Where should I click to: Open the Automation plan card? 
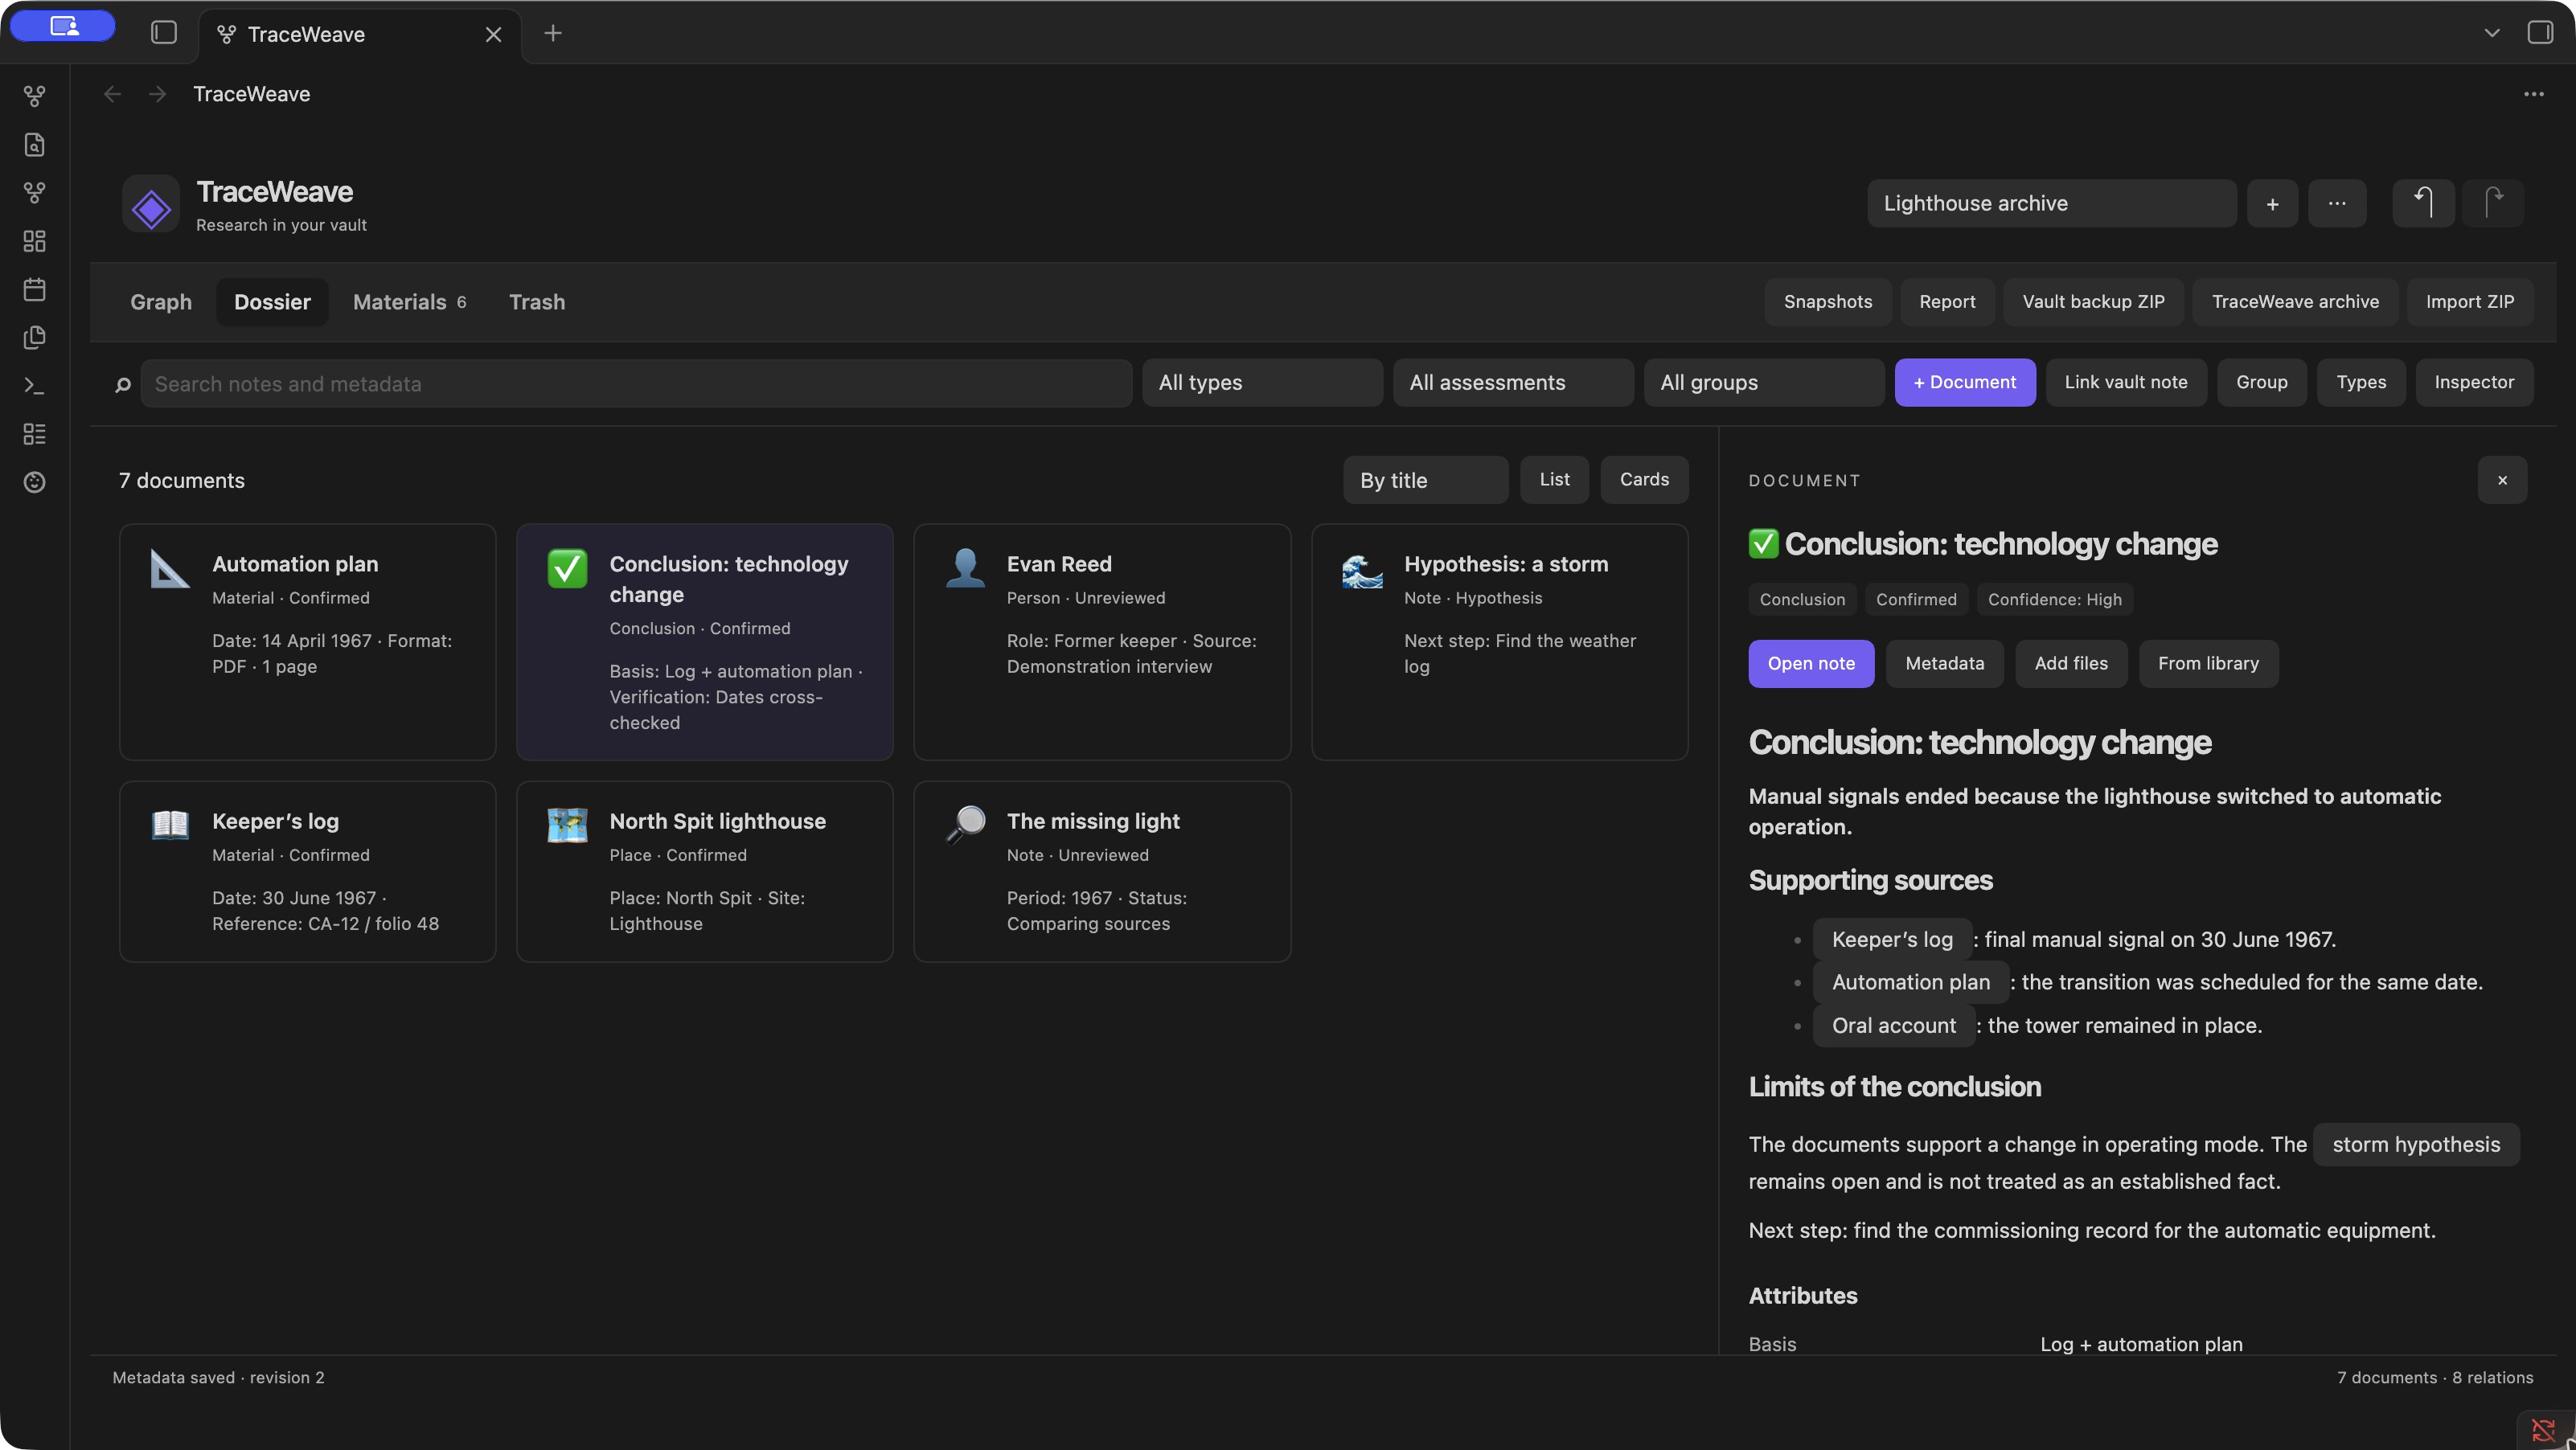point(308,642)
